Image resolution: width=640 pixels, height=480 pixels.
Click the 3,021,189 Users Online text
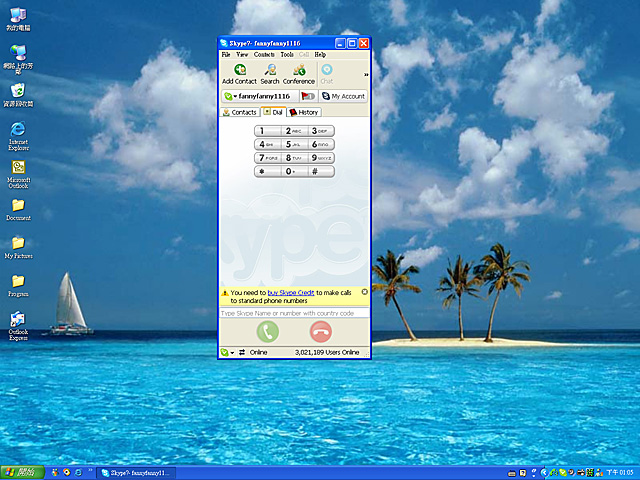point(327,352)
